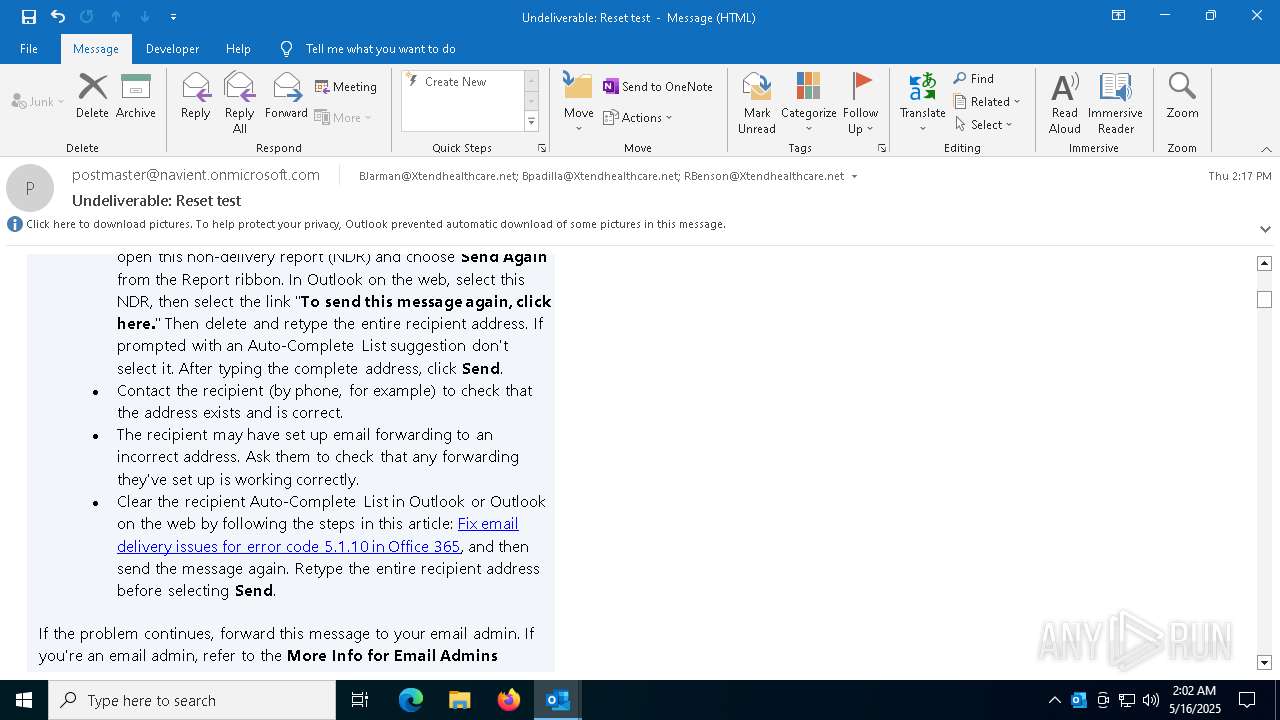Open the Categorize color menu
This screenshot has height=720, width=1280.
(x=808, y=103)
